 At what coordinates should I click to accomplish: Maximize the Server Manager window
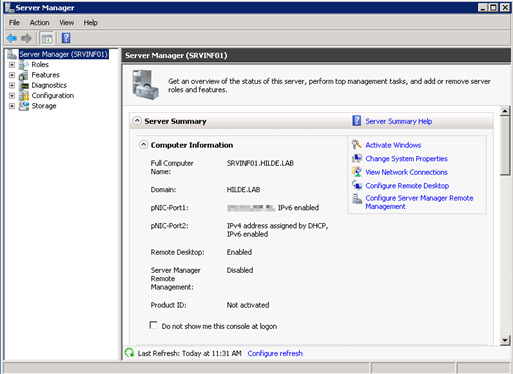coord(494,7)
